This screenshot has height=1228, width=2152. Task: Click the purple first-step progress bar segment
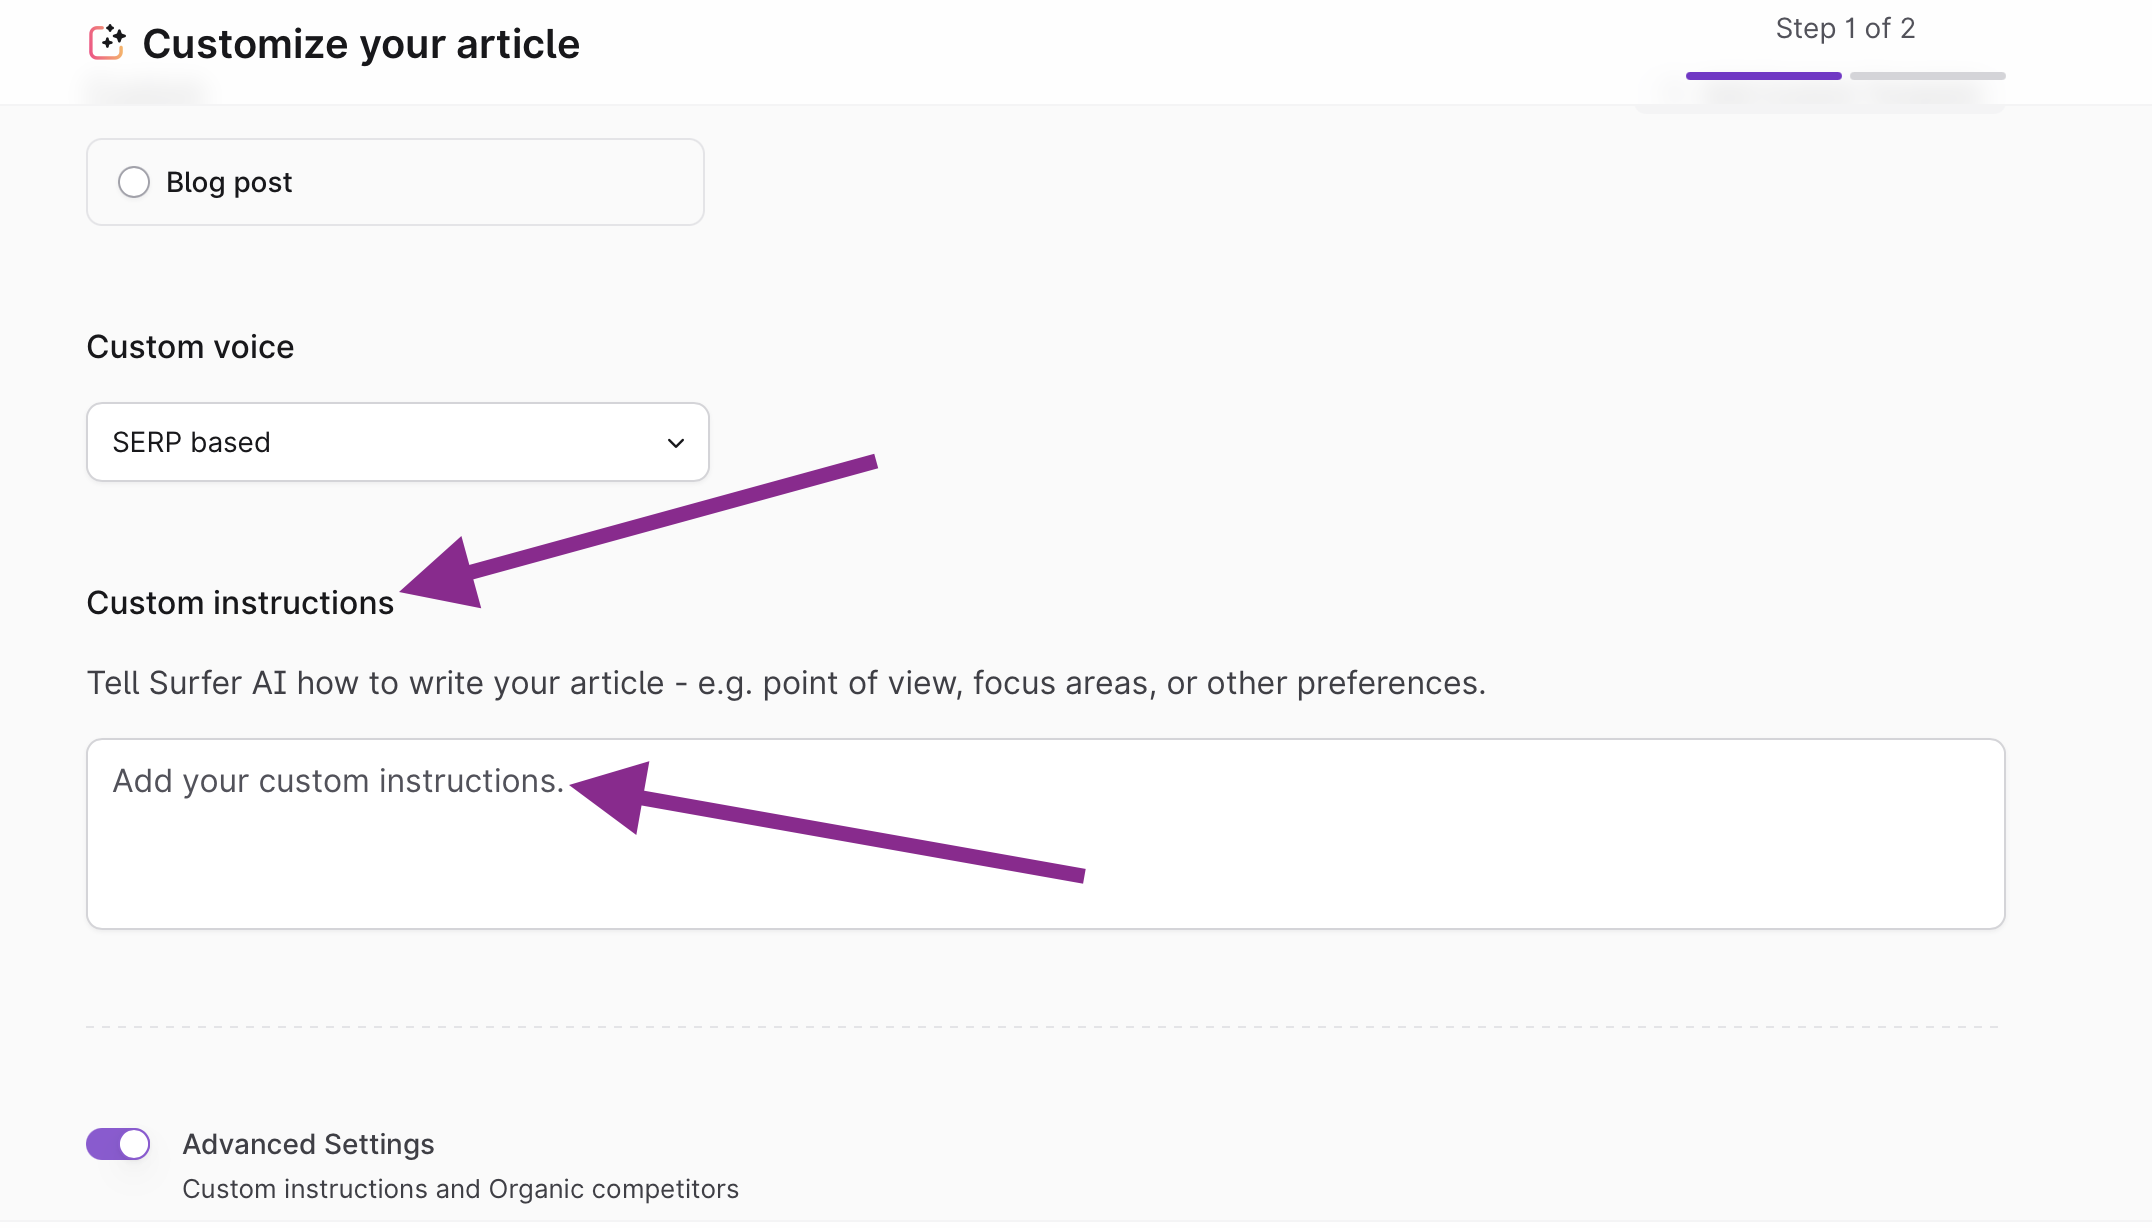(x=1763, y=76)
